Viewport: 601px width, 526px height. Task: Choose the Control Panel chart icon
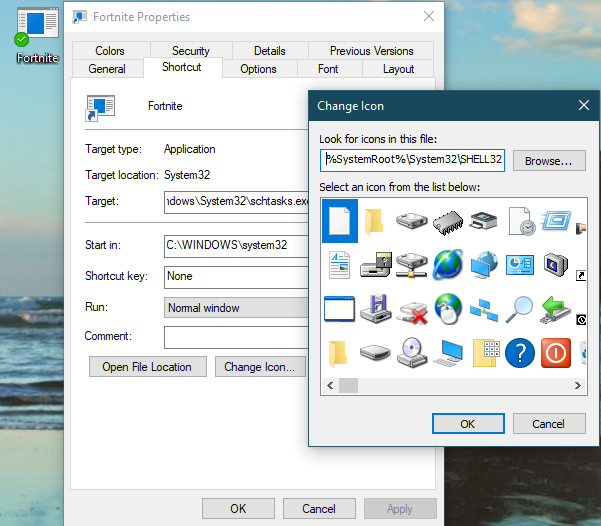tap(520, 265)
